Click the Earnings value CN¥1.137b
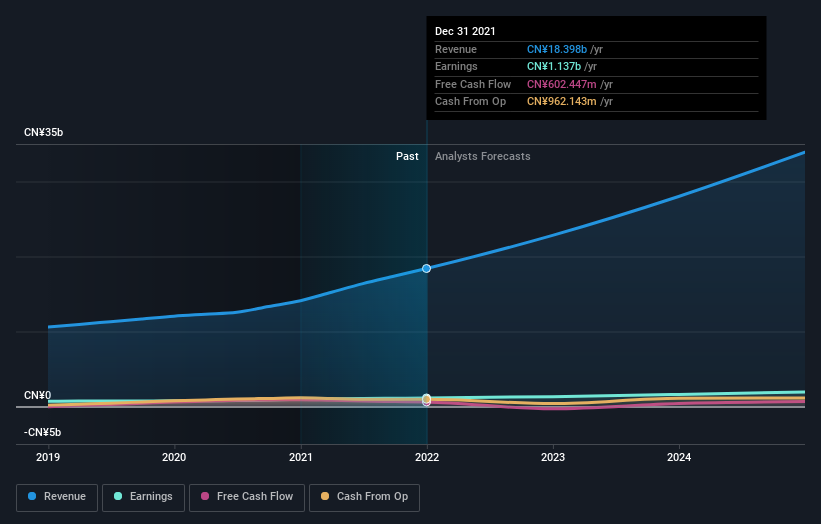Image resolution: width=821 pixels, height=524 pixels. (x=554, y=66)
